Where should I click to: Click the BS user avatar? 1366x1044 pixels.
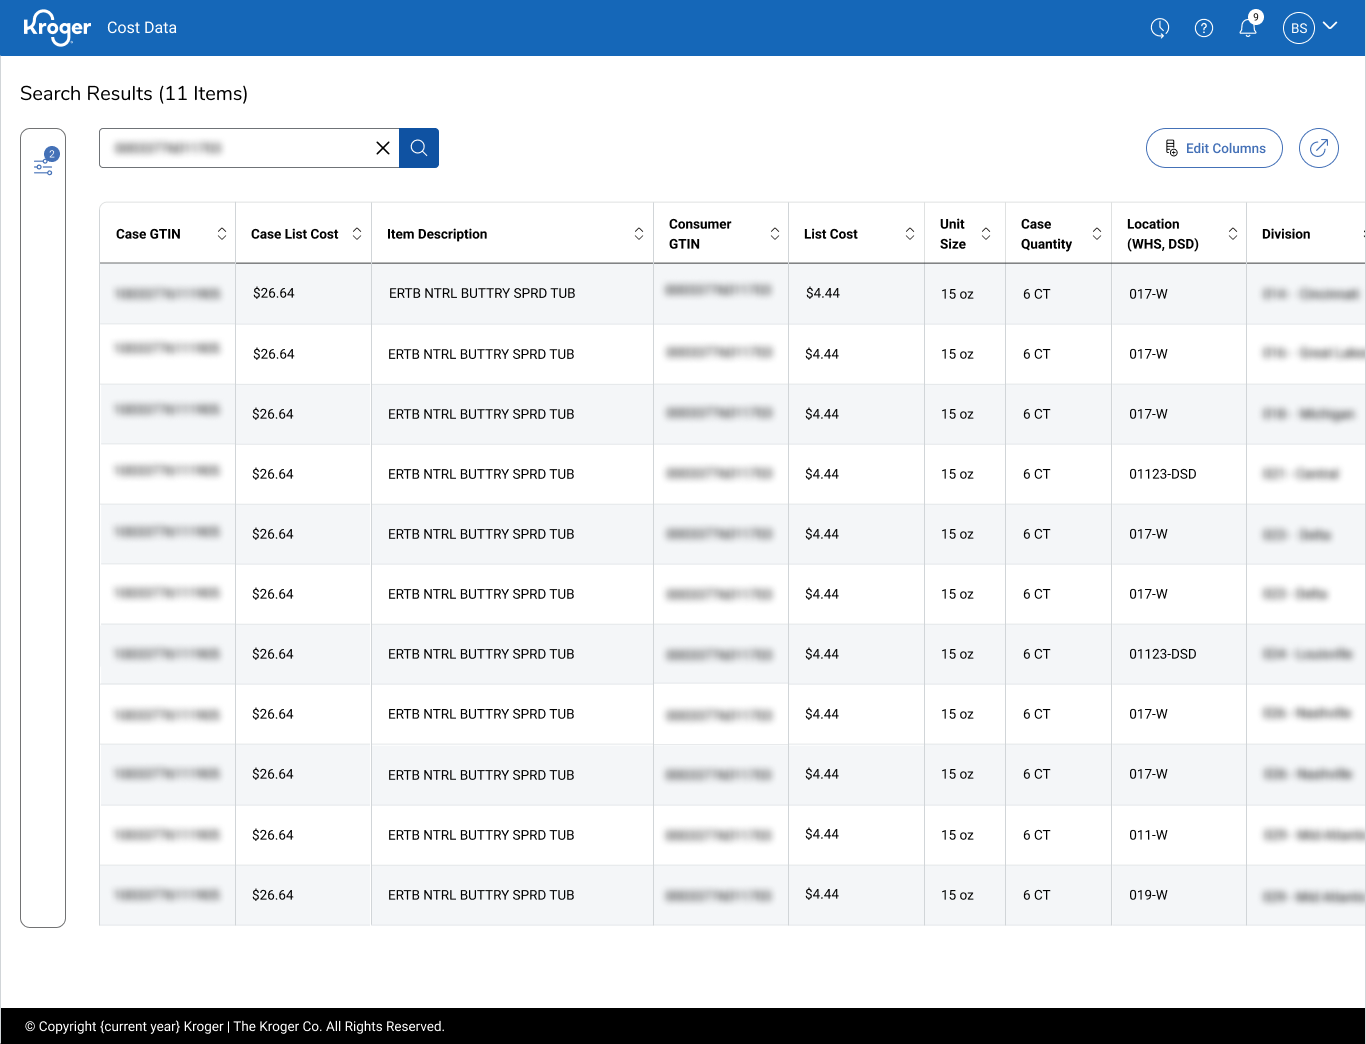(x=1299, y=28)
